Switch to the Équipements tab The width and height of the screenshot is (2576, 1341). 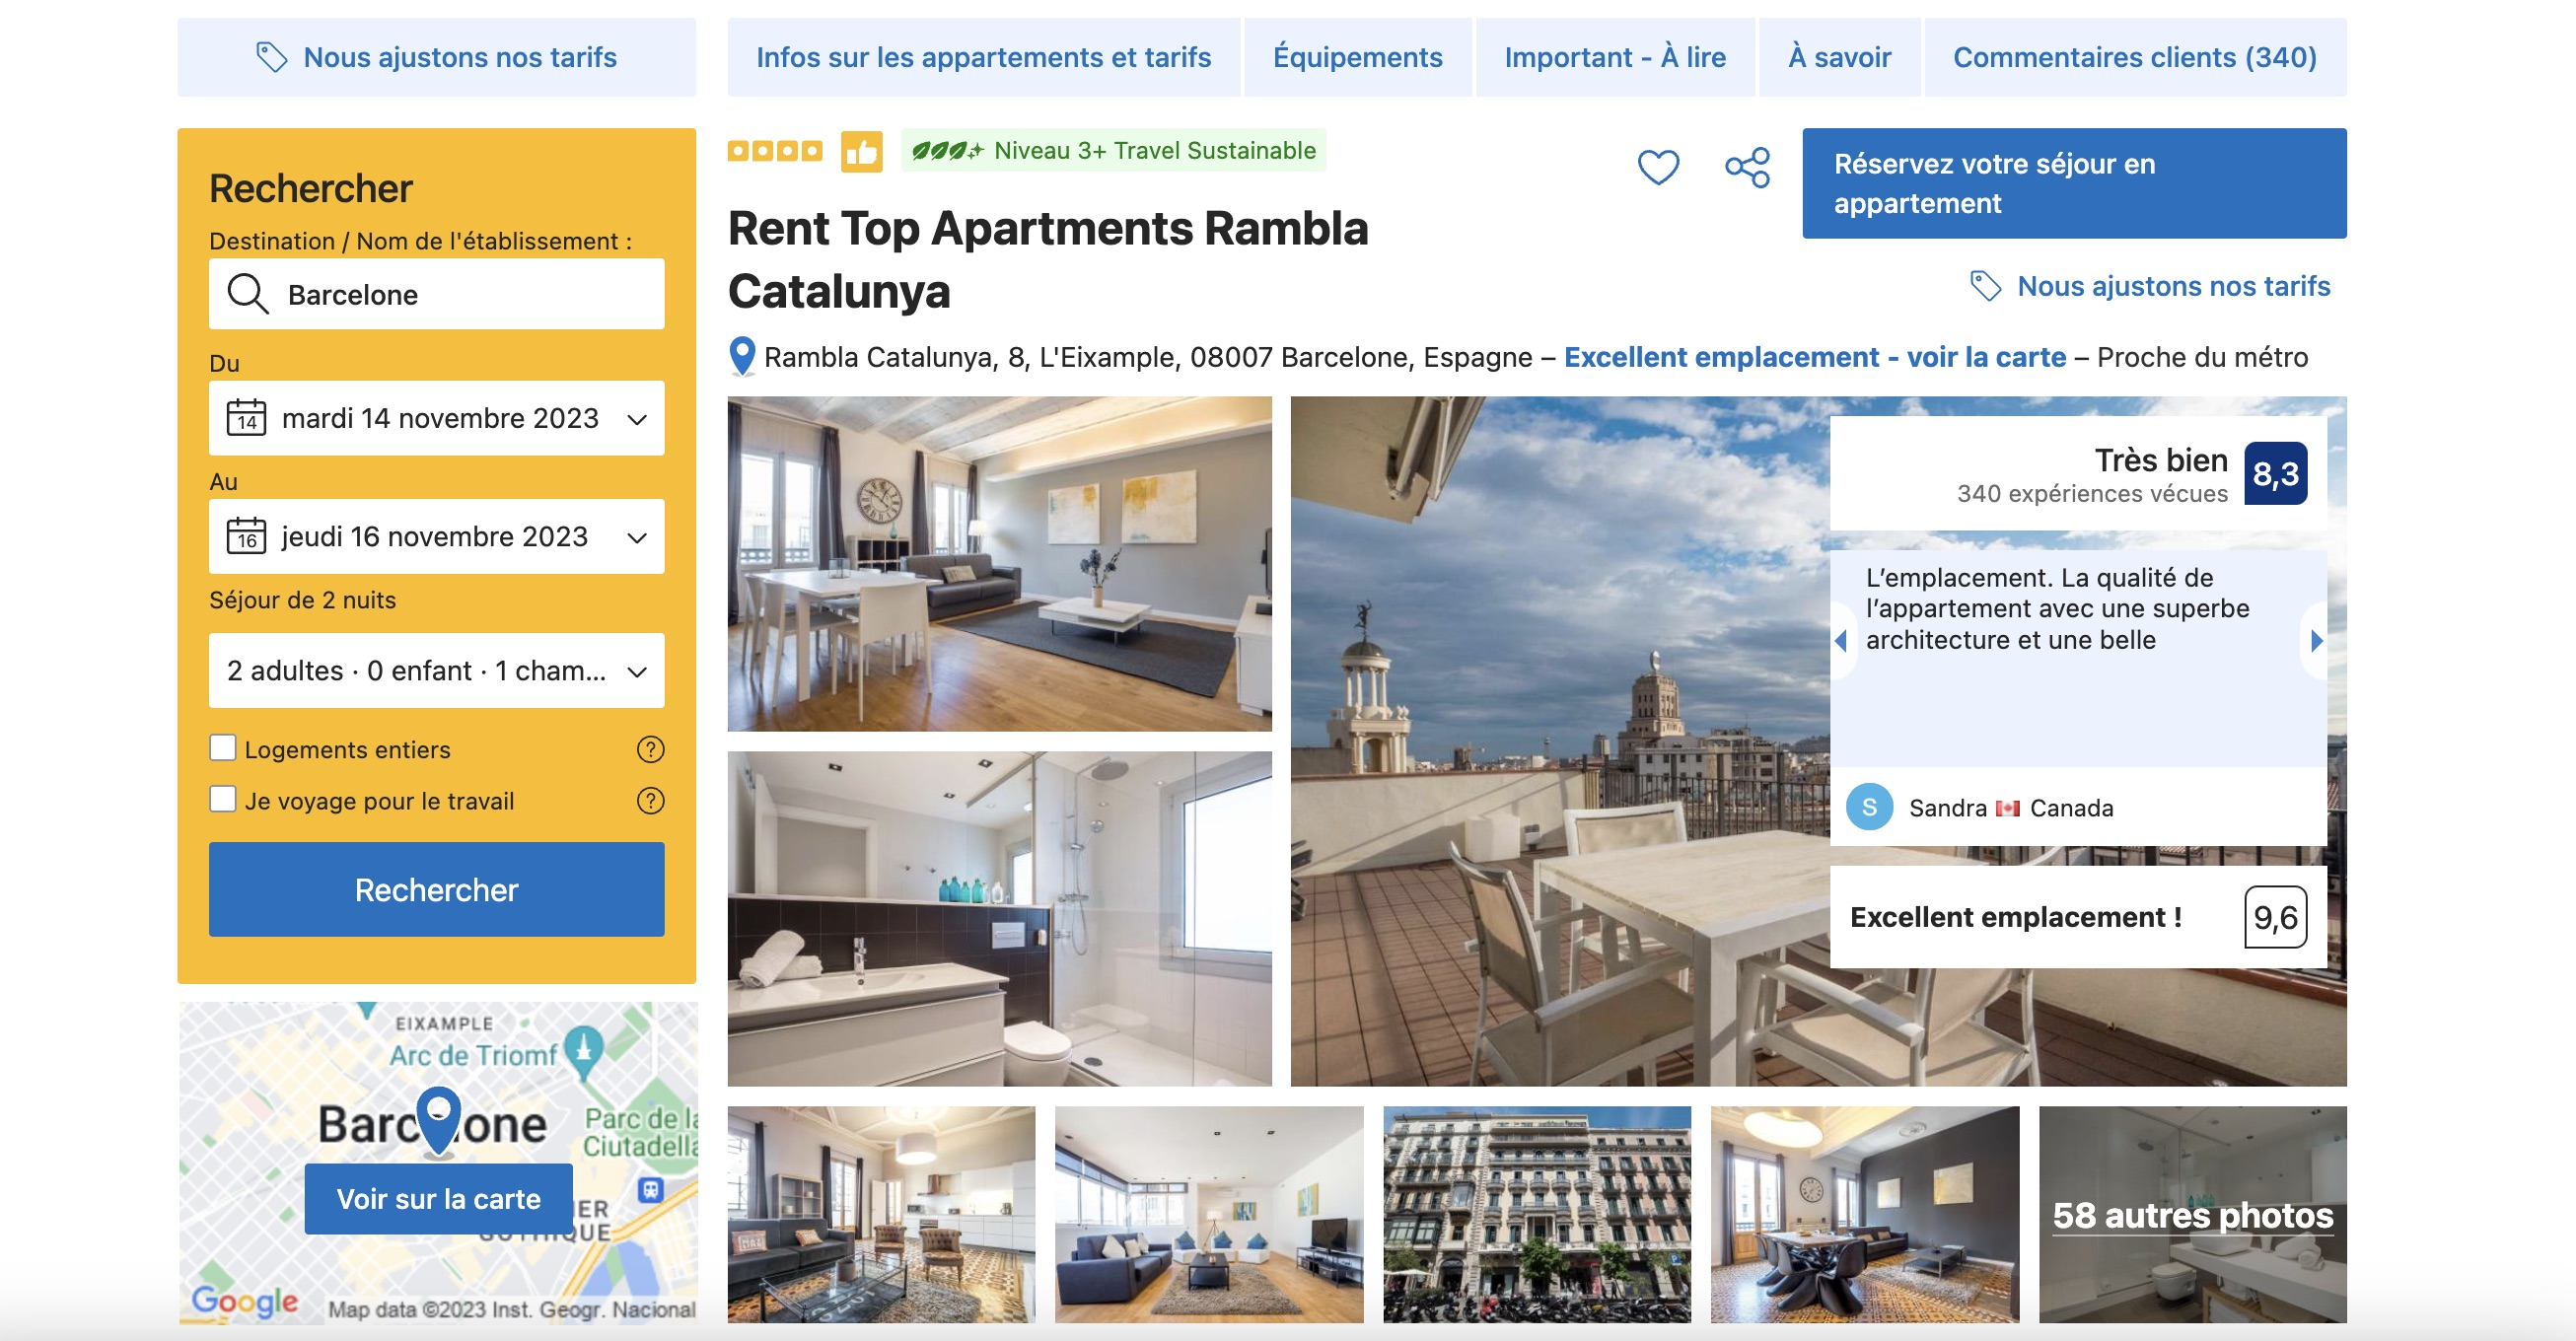pos(1357,57)
